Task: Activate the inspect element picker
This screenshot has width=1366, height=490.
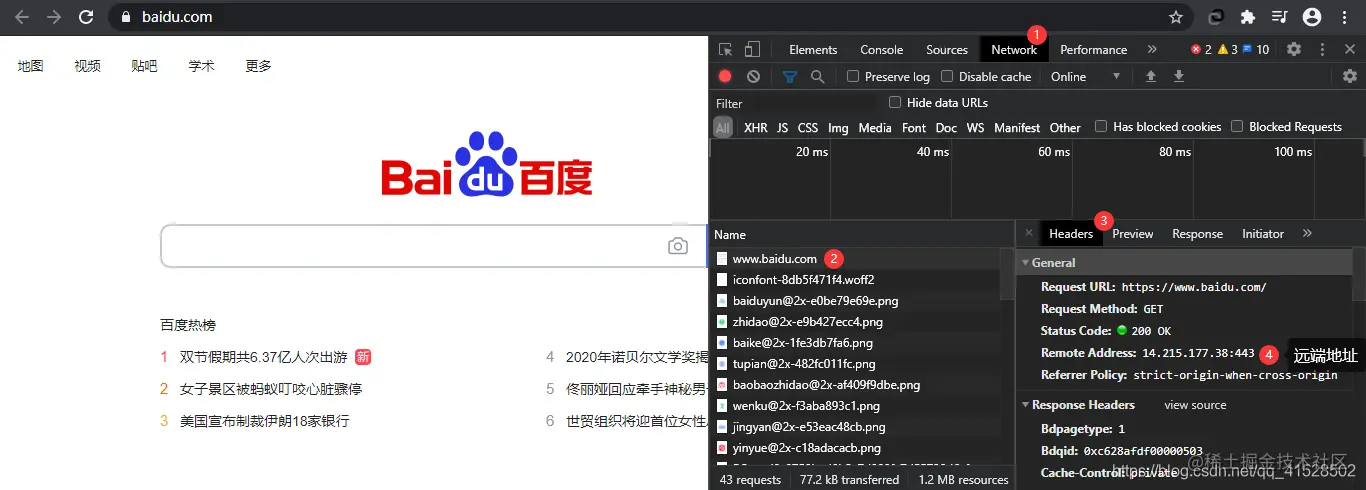Action: coord(726,49)
